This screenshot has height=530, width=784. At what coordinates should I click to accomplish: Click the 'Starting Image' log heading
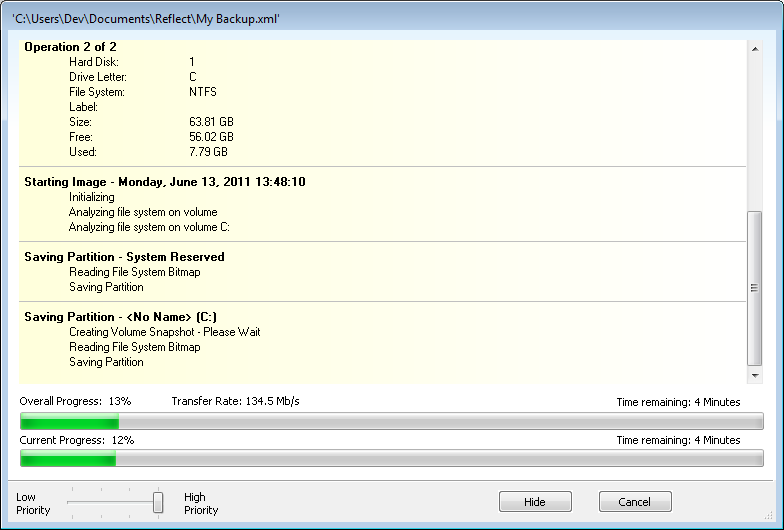(164, 182)
